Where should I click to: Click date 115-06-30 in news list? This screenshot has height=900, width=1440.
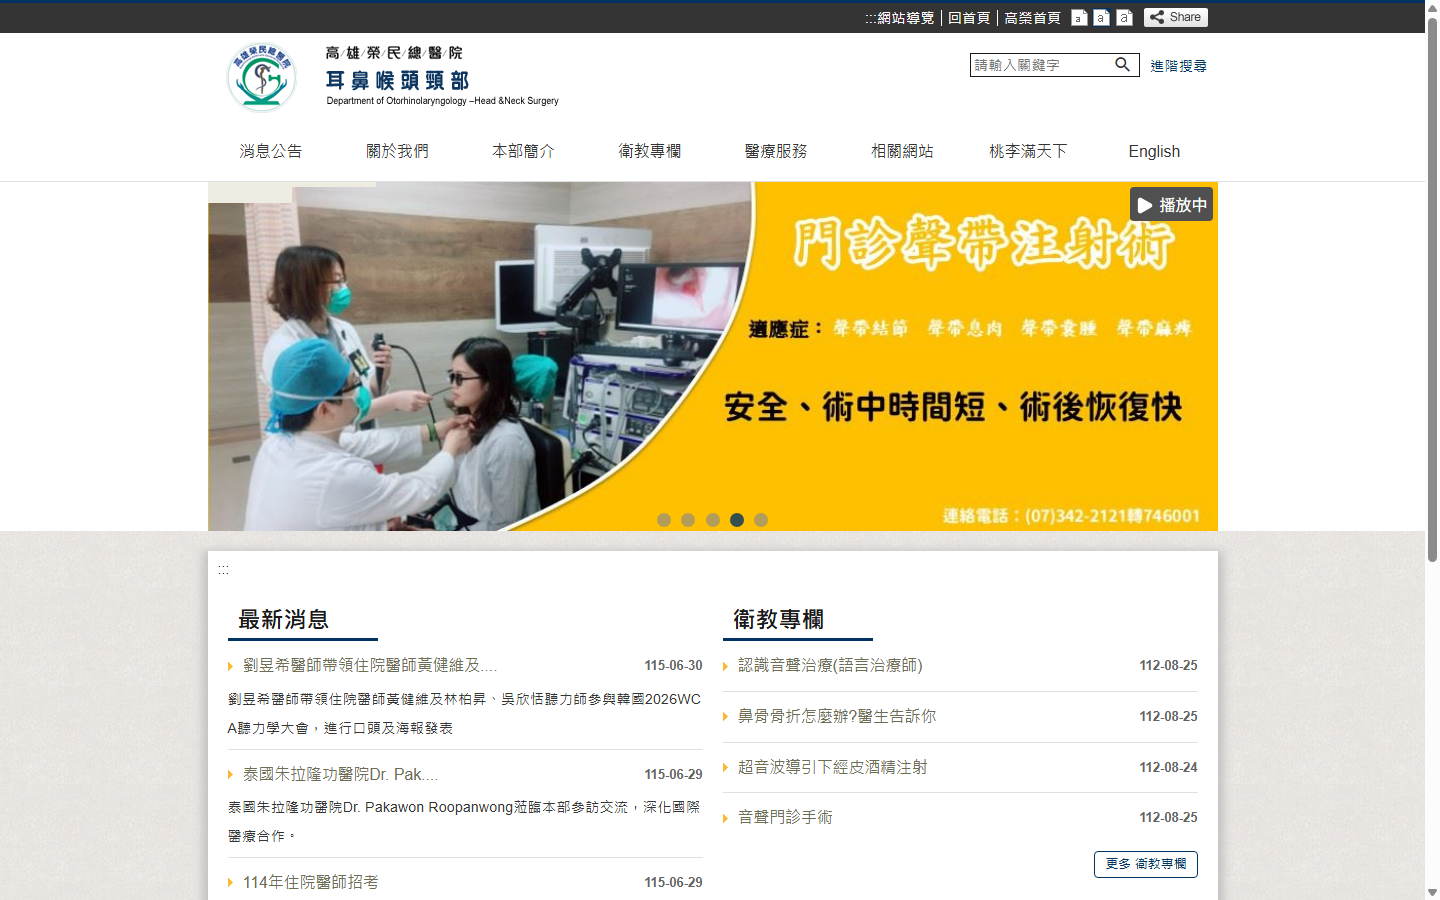(x=673, y=665)
